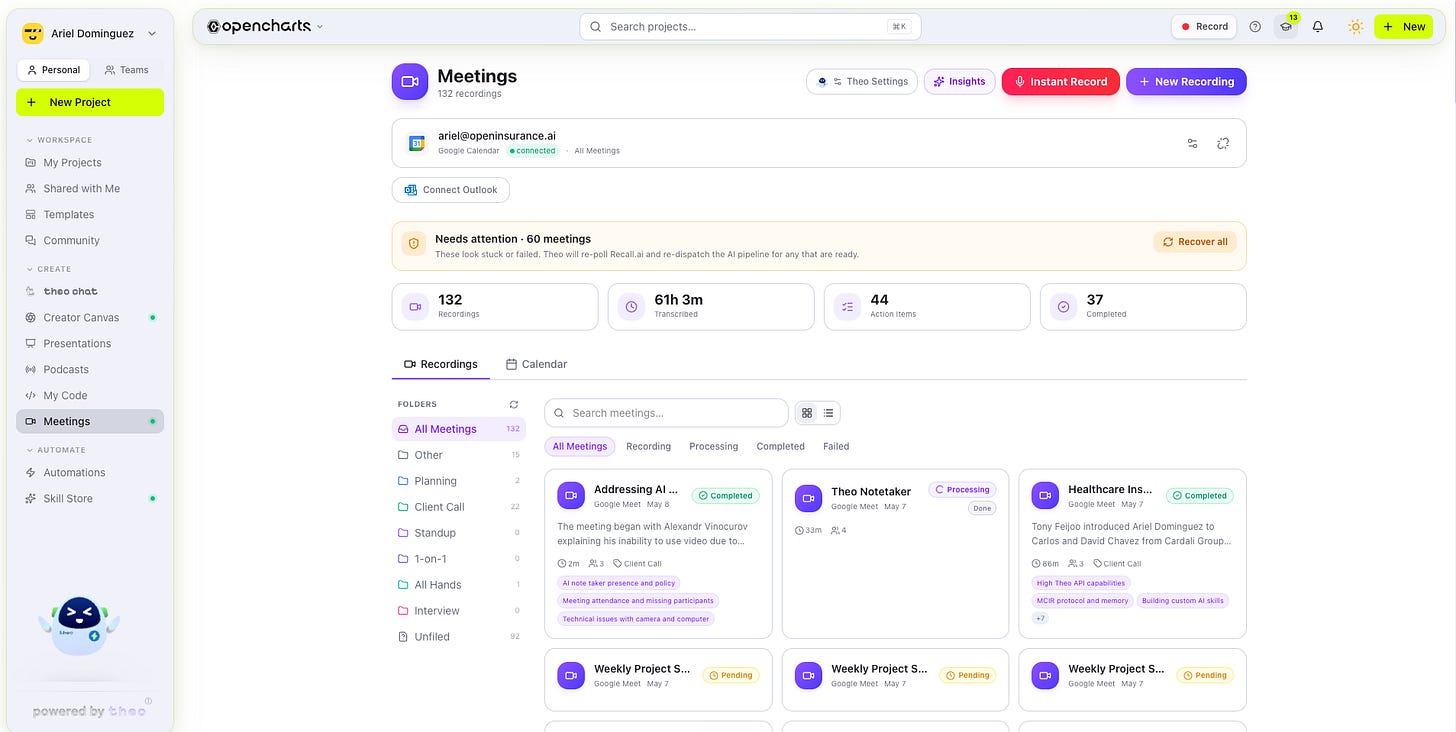Switch to list view
The image size is (1456, 732).
click(829, 412)
